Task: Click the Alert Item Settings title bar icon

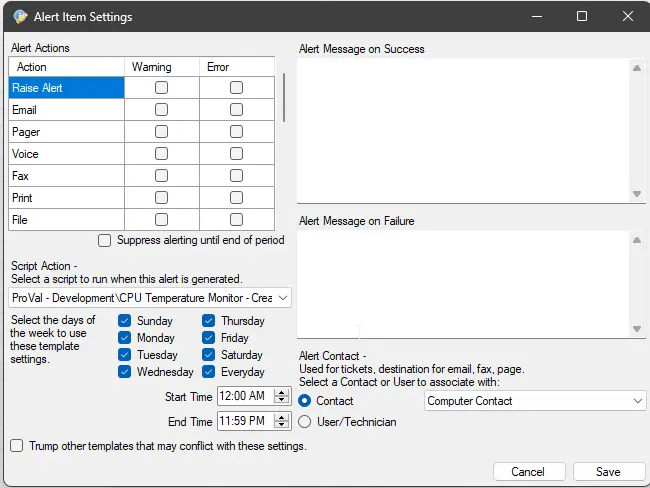Action: [x=20, y=17]
